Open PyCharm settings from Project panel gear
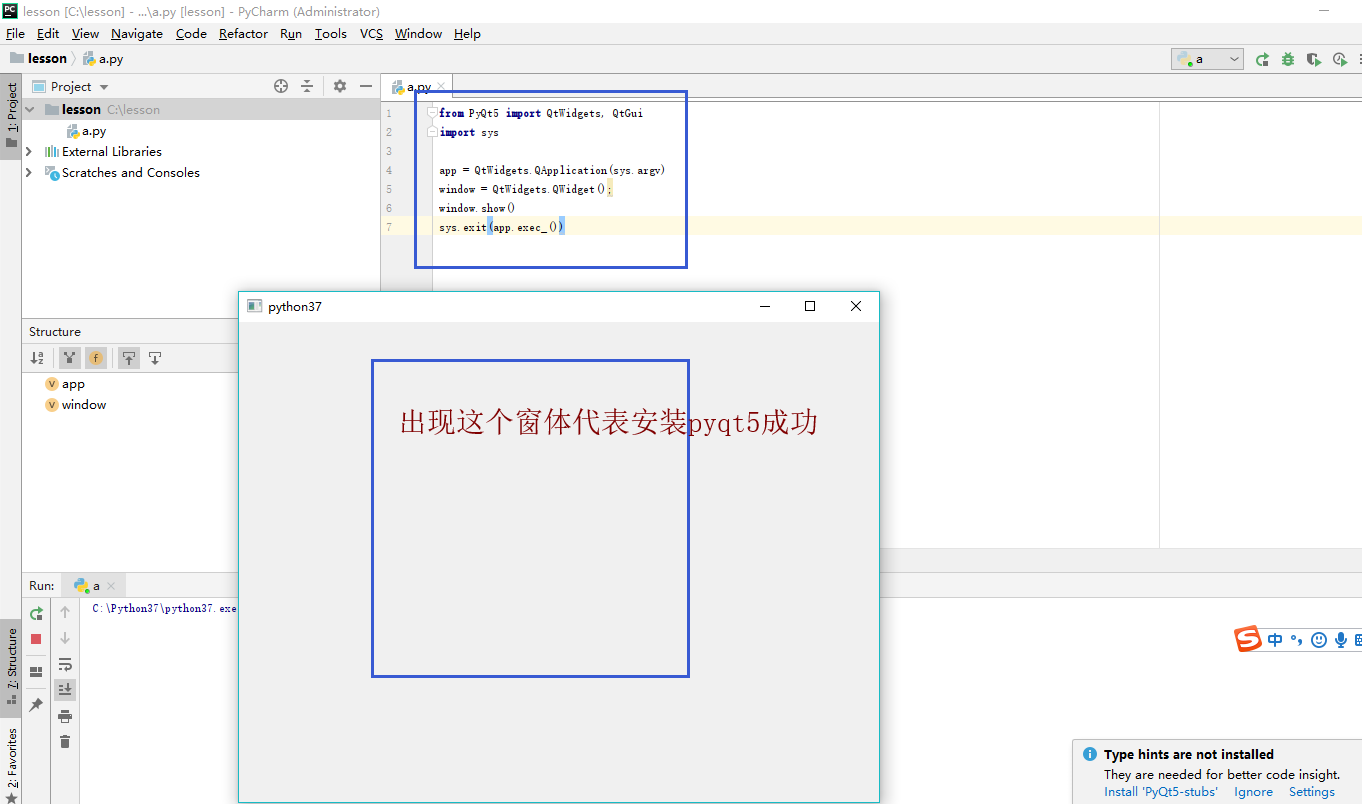The width and height of the screenshot is (1362, 804). [339, 86]
